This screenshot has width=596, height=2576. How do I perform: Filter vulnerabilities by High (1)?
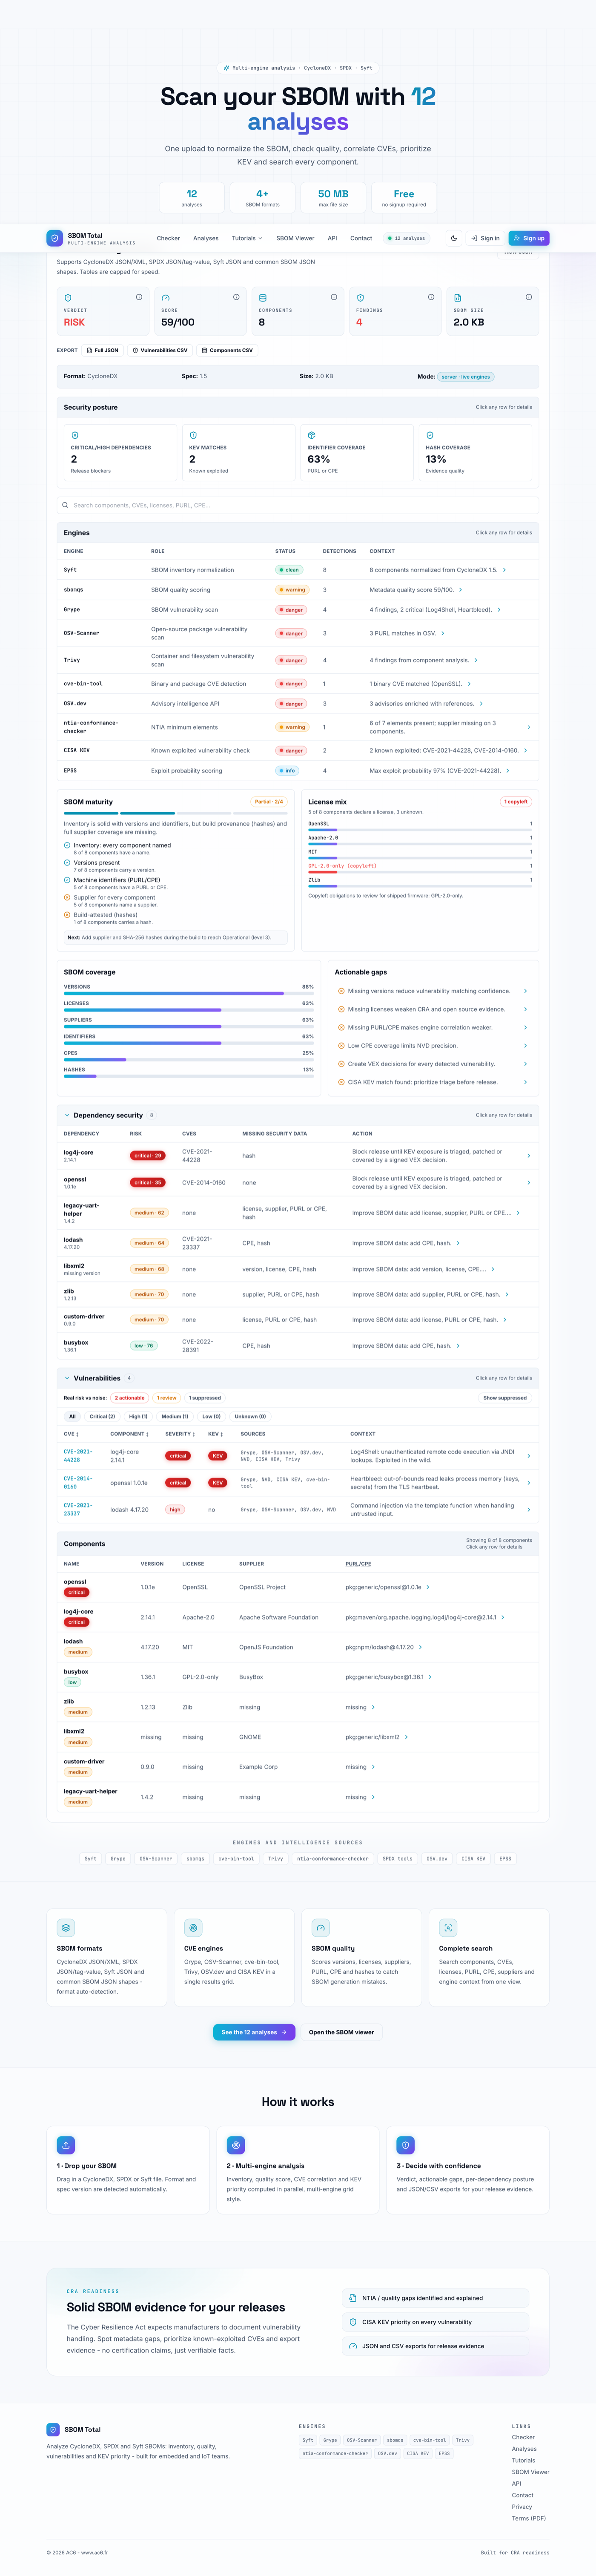coord(138,1416)
